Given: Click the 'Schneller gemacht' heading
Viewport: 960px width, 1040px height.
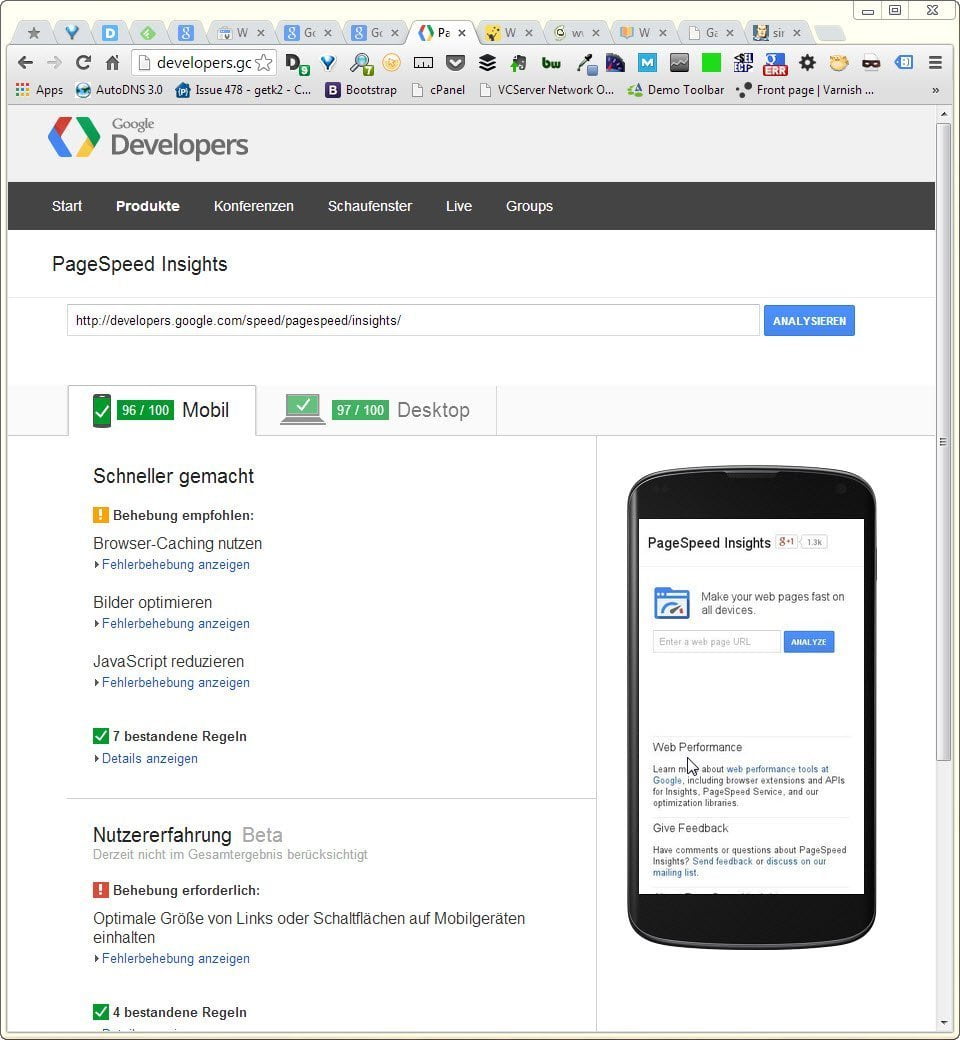Looking at the screenshot, I should (174, 476).
